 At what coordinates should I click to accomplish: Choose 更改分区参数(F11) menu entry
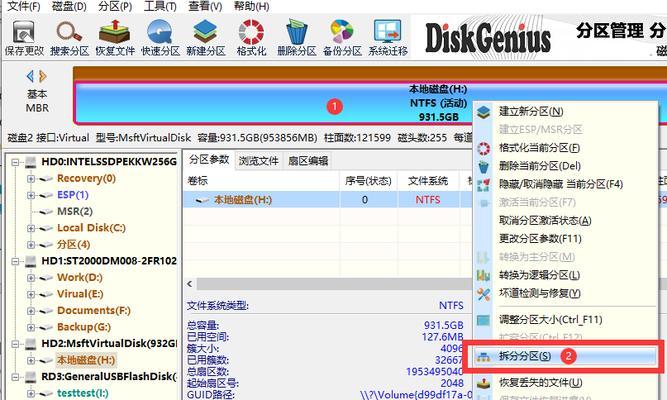click(x=540, y=239)
